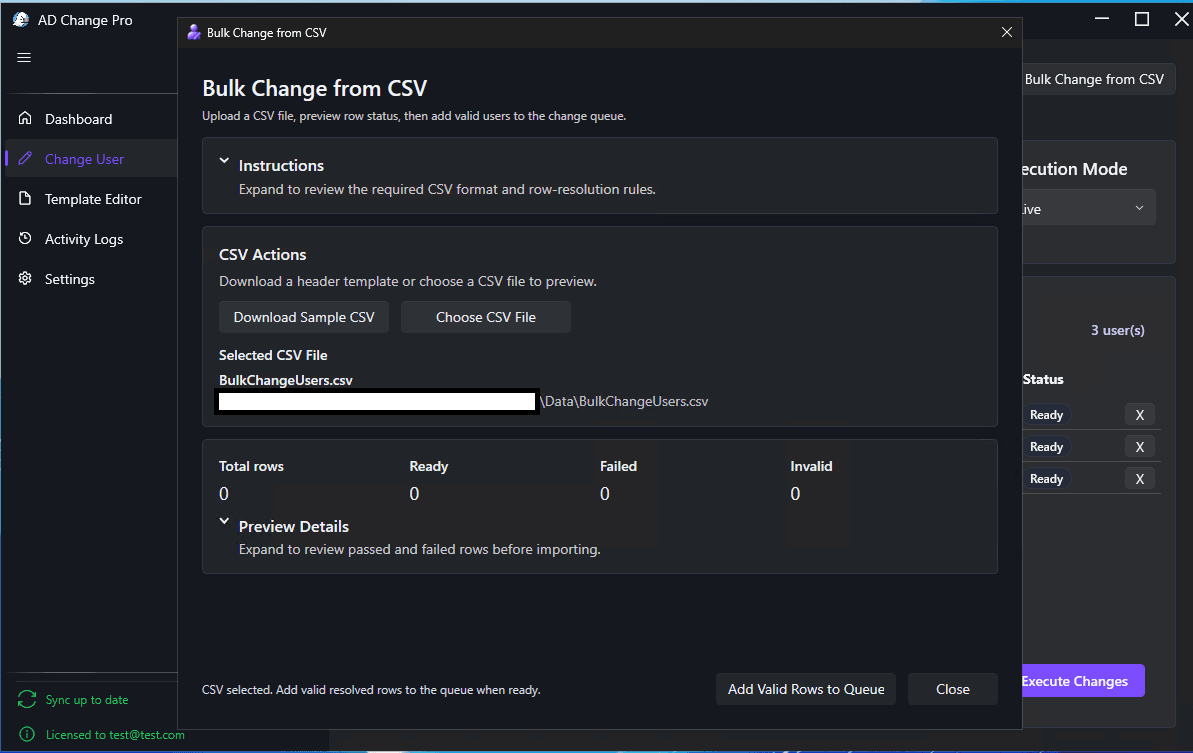The image size is (1193, 753).
Task: Open Template Editor from the sidebar
Action: [x=94, y=199]
